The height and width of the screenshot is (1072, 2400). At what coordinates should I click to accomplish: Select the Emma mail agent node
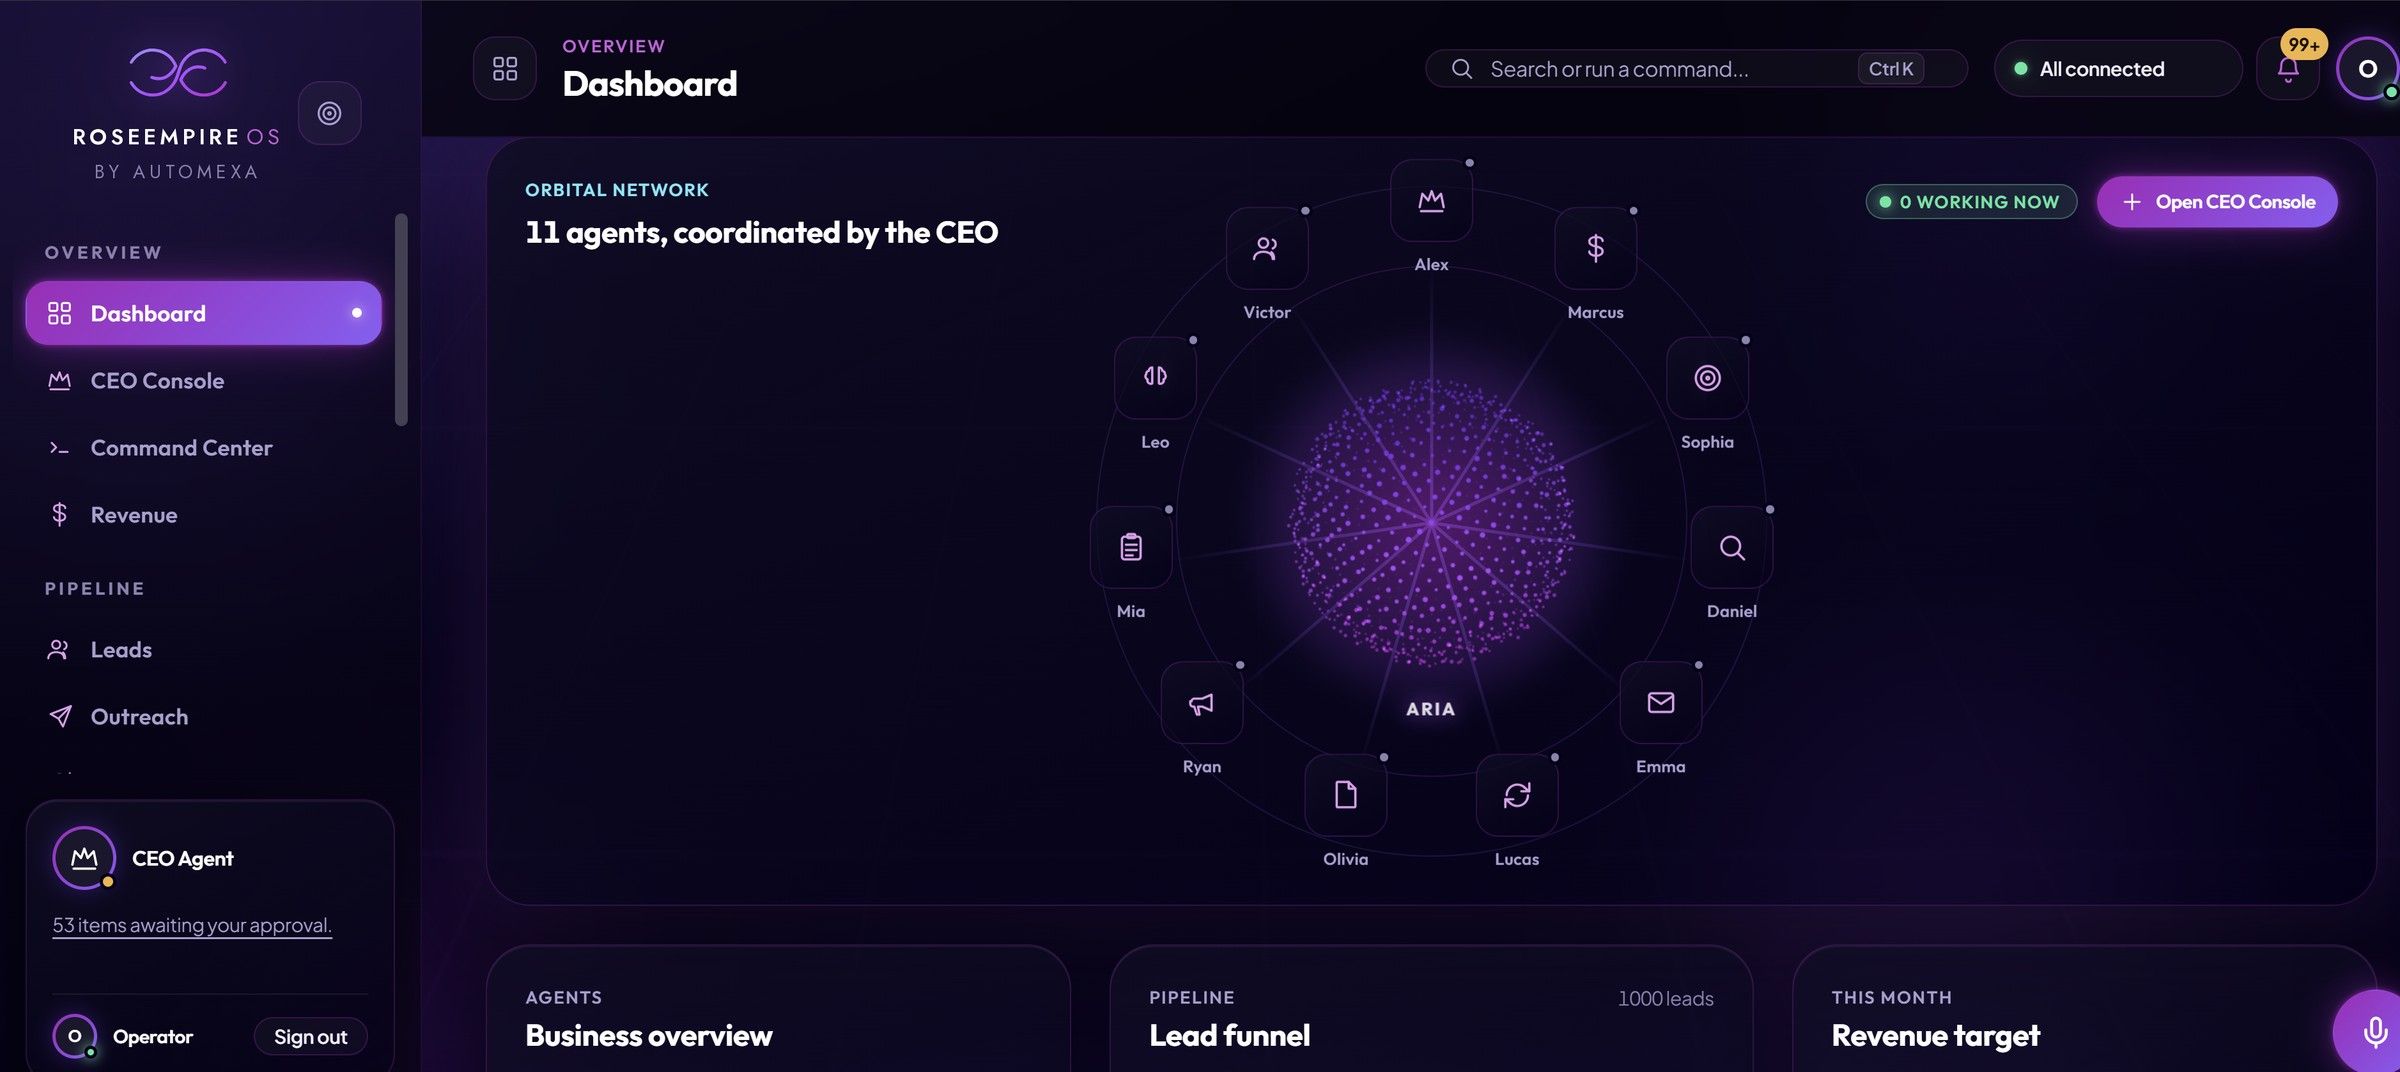click(1661, 703)
